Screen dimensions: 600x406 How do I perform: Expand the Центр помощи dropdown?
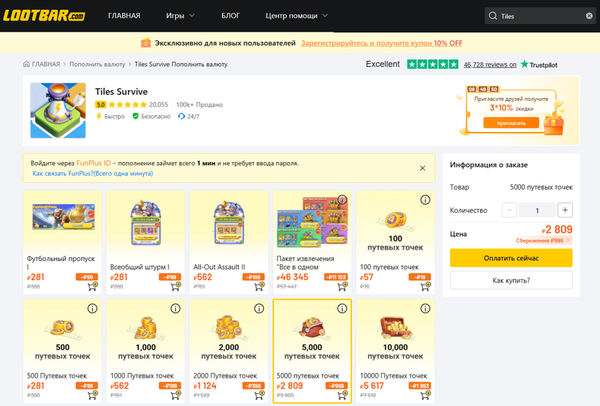(x=297, y=16)
